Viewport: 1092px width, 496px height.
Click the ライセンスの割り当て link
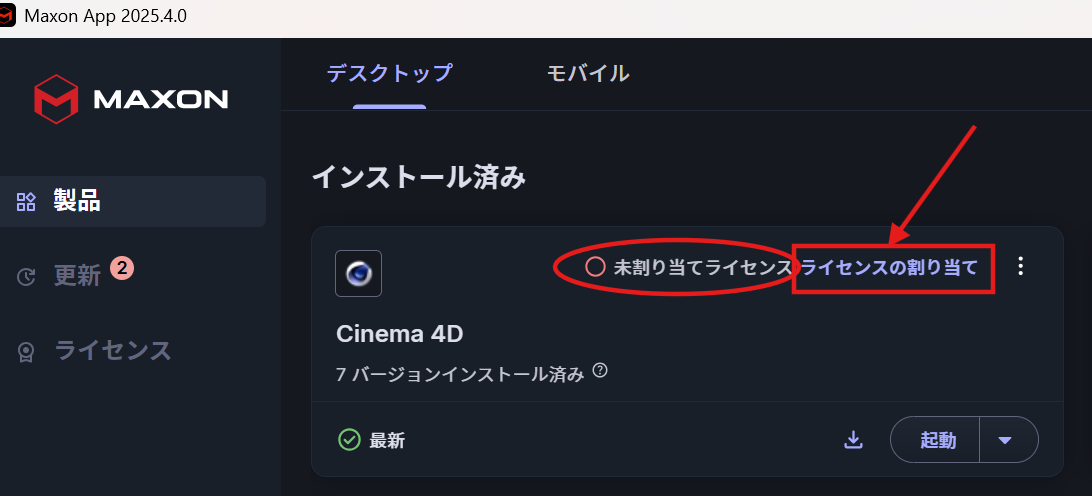click(890, 267)
